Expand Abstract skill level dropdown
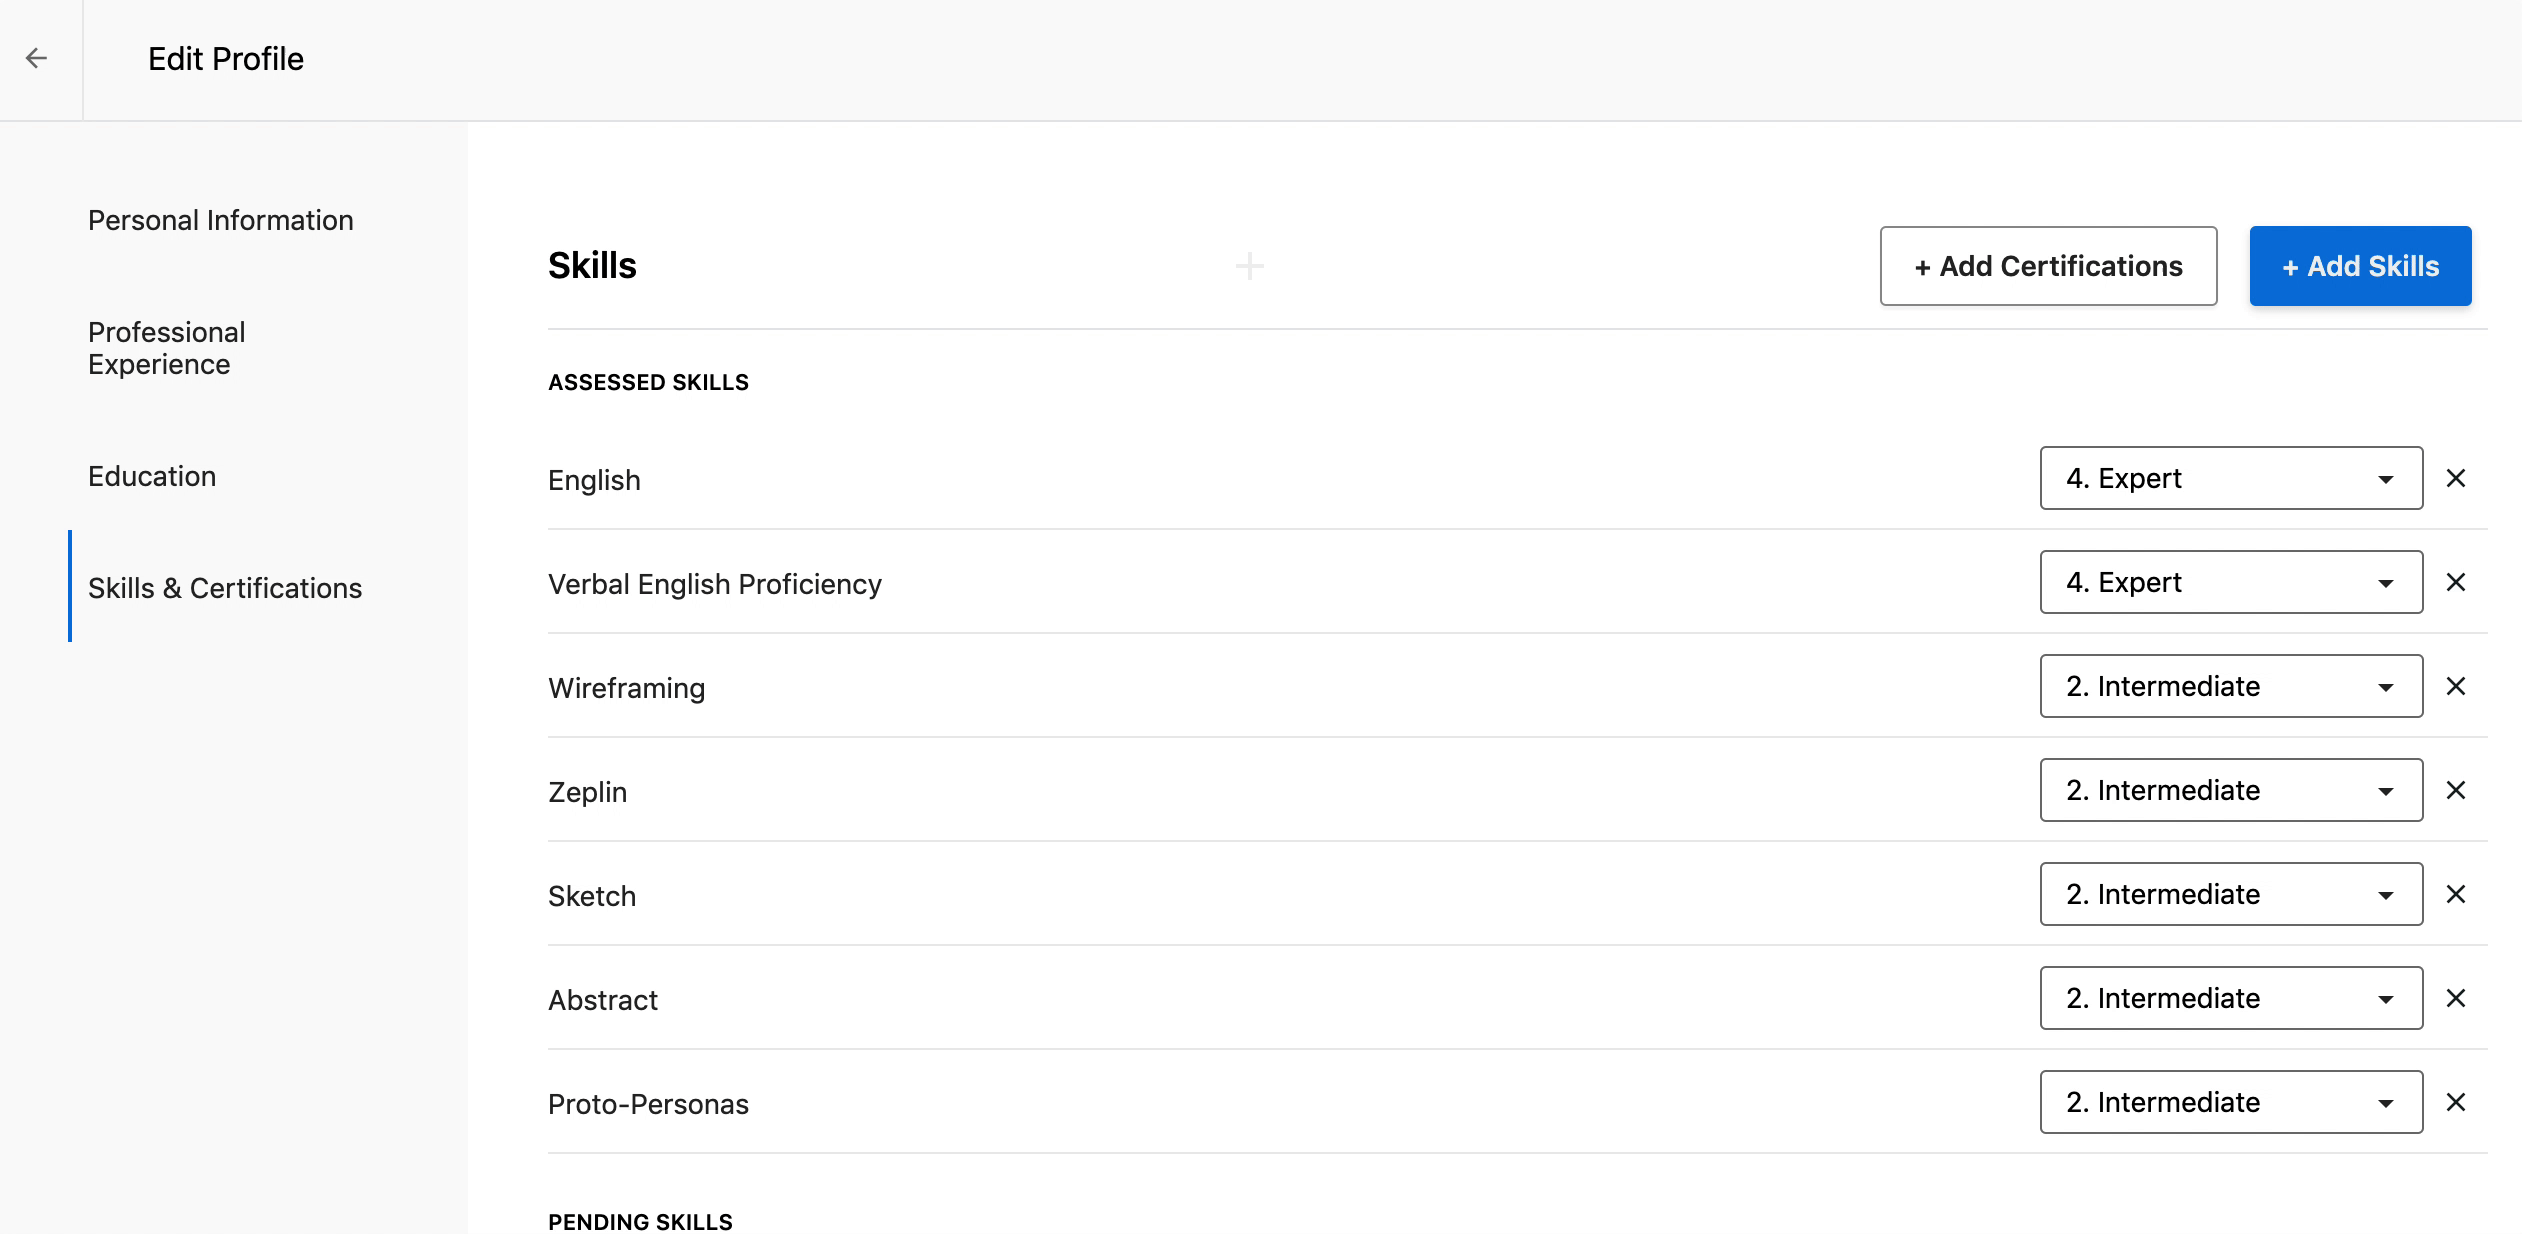The width and height of the screenshot is (2522, 1234). click(x=2230, y=999)
